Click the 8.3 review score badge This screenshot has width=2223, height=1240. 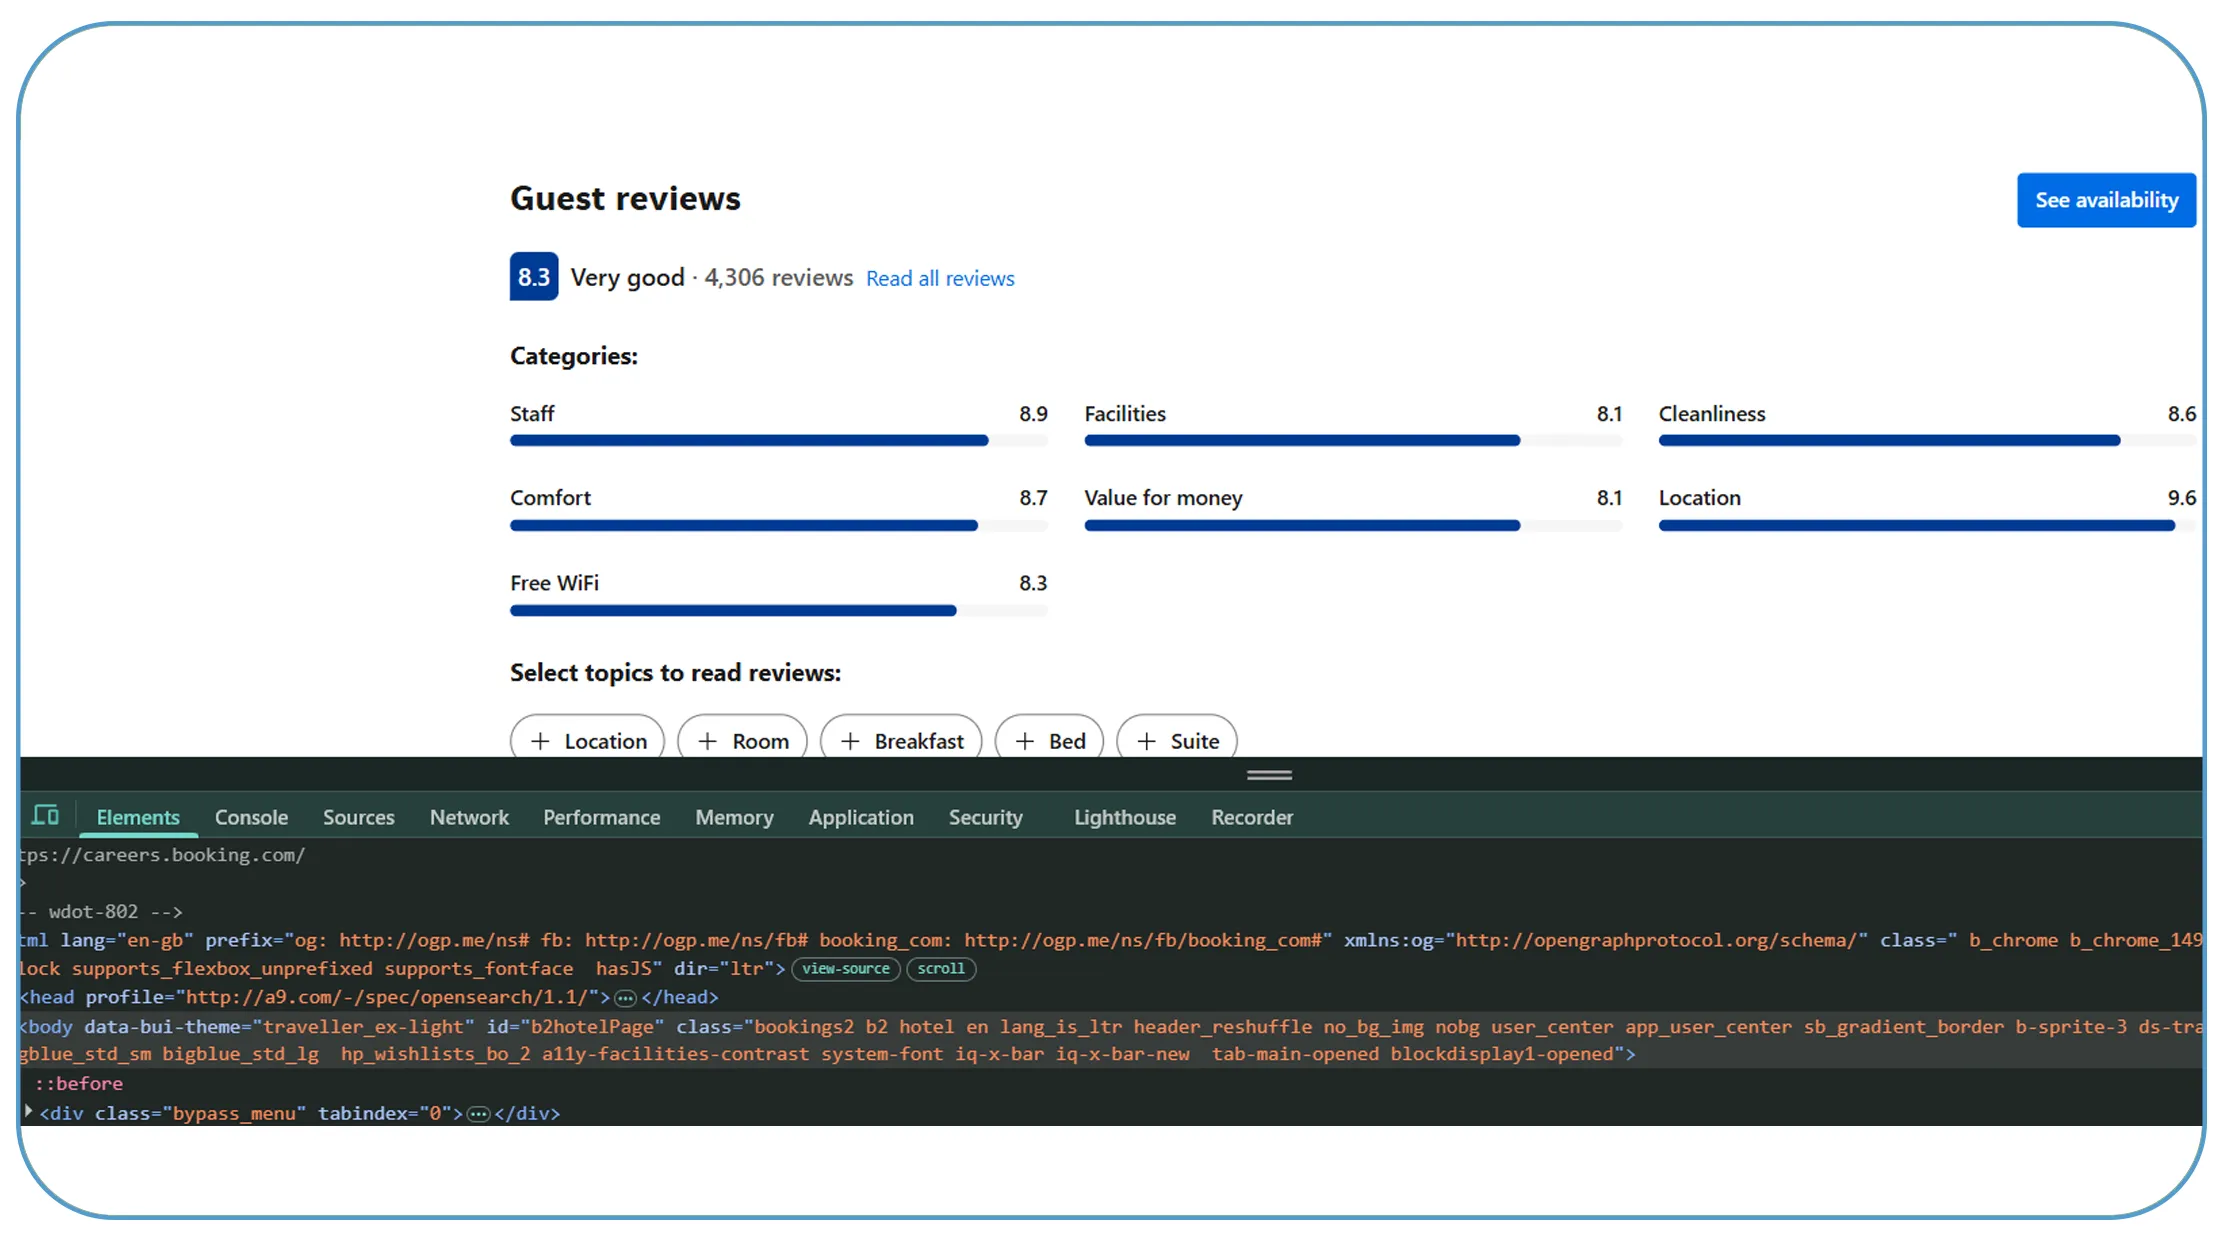tap(534, 277)
